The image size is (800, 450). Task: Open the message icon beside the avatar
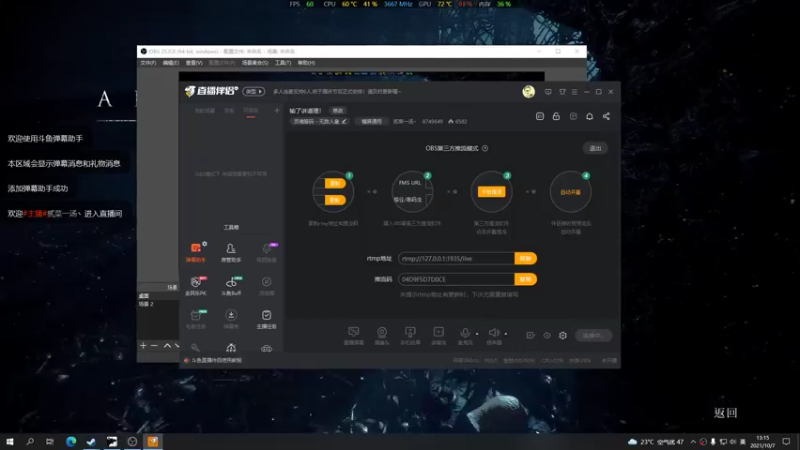pos(548,92)
